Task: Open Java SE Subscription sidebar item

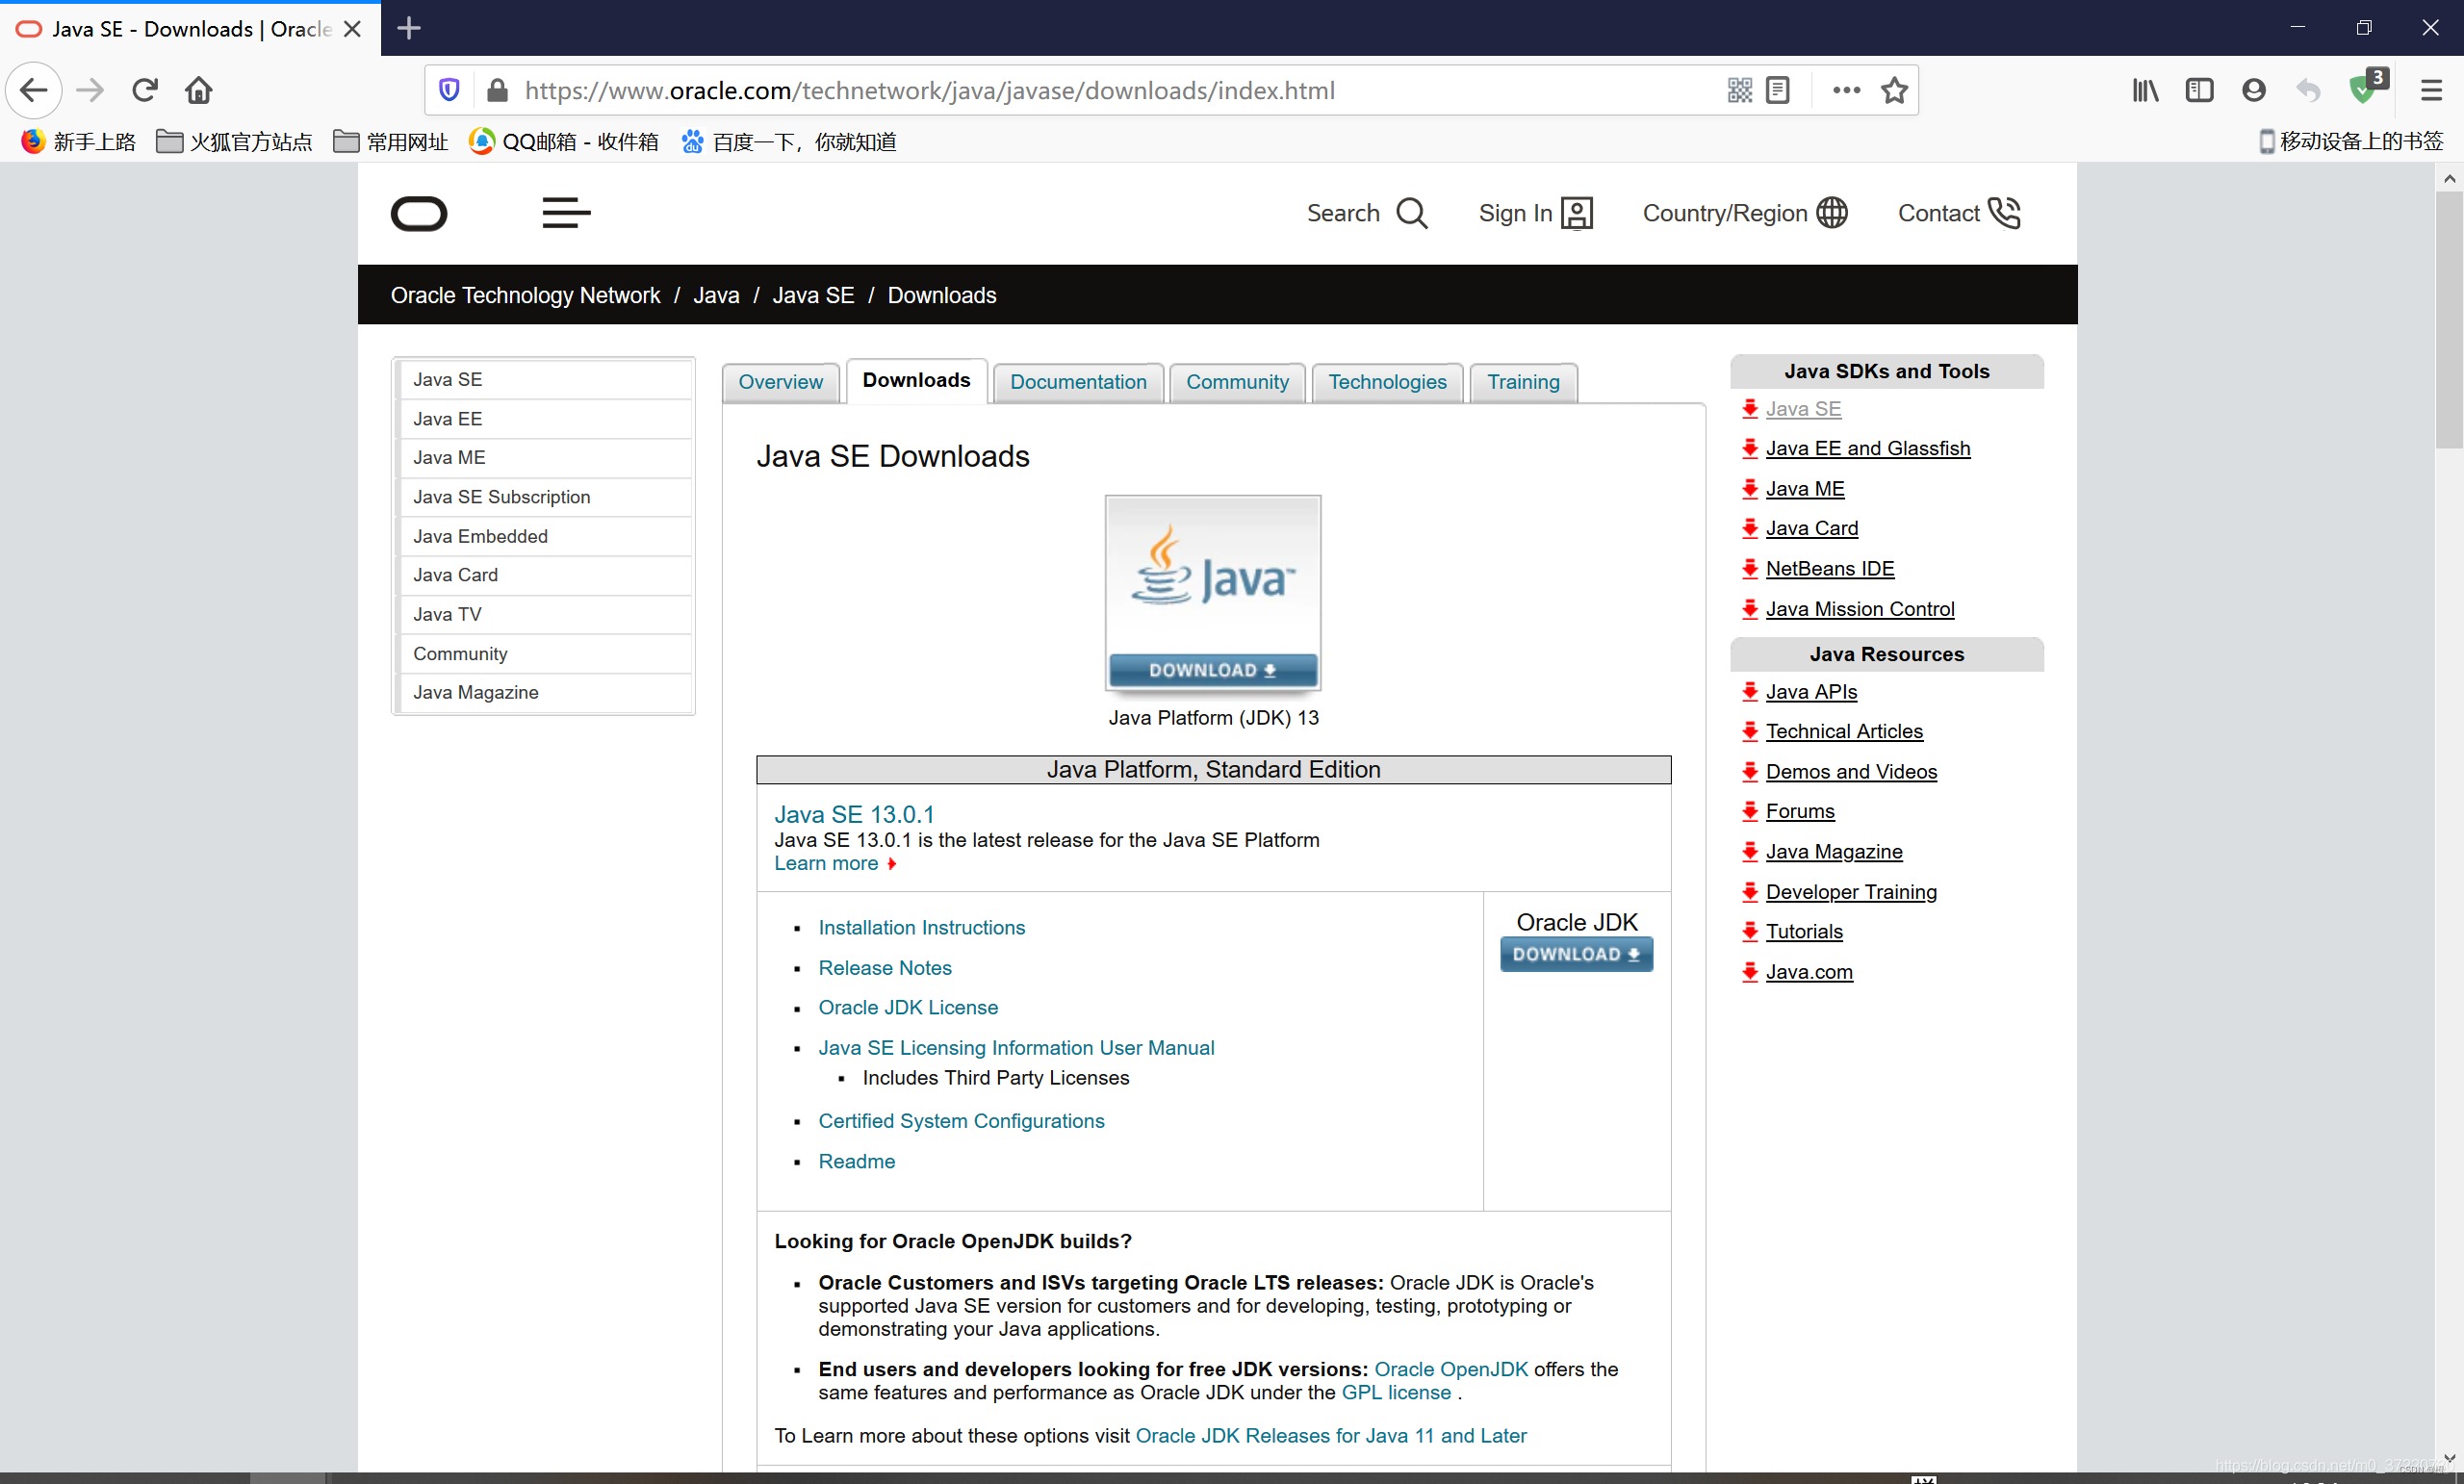Action: (544, 497)
